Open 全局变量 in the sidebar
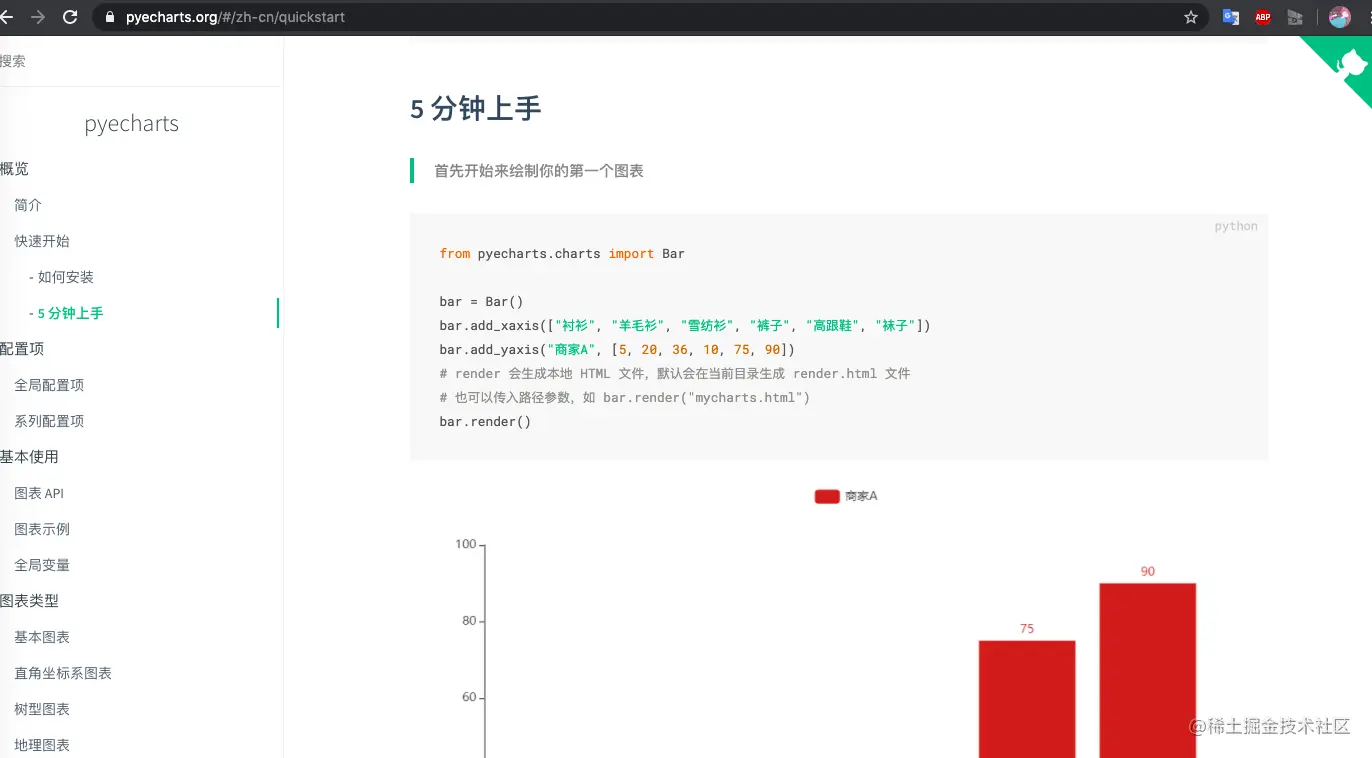Screen dimensions: 1372x758 pos(42,565)
